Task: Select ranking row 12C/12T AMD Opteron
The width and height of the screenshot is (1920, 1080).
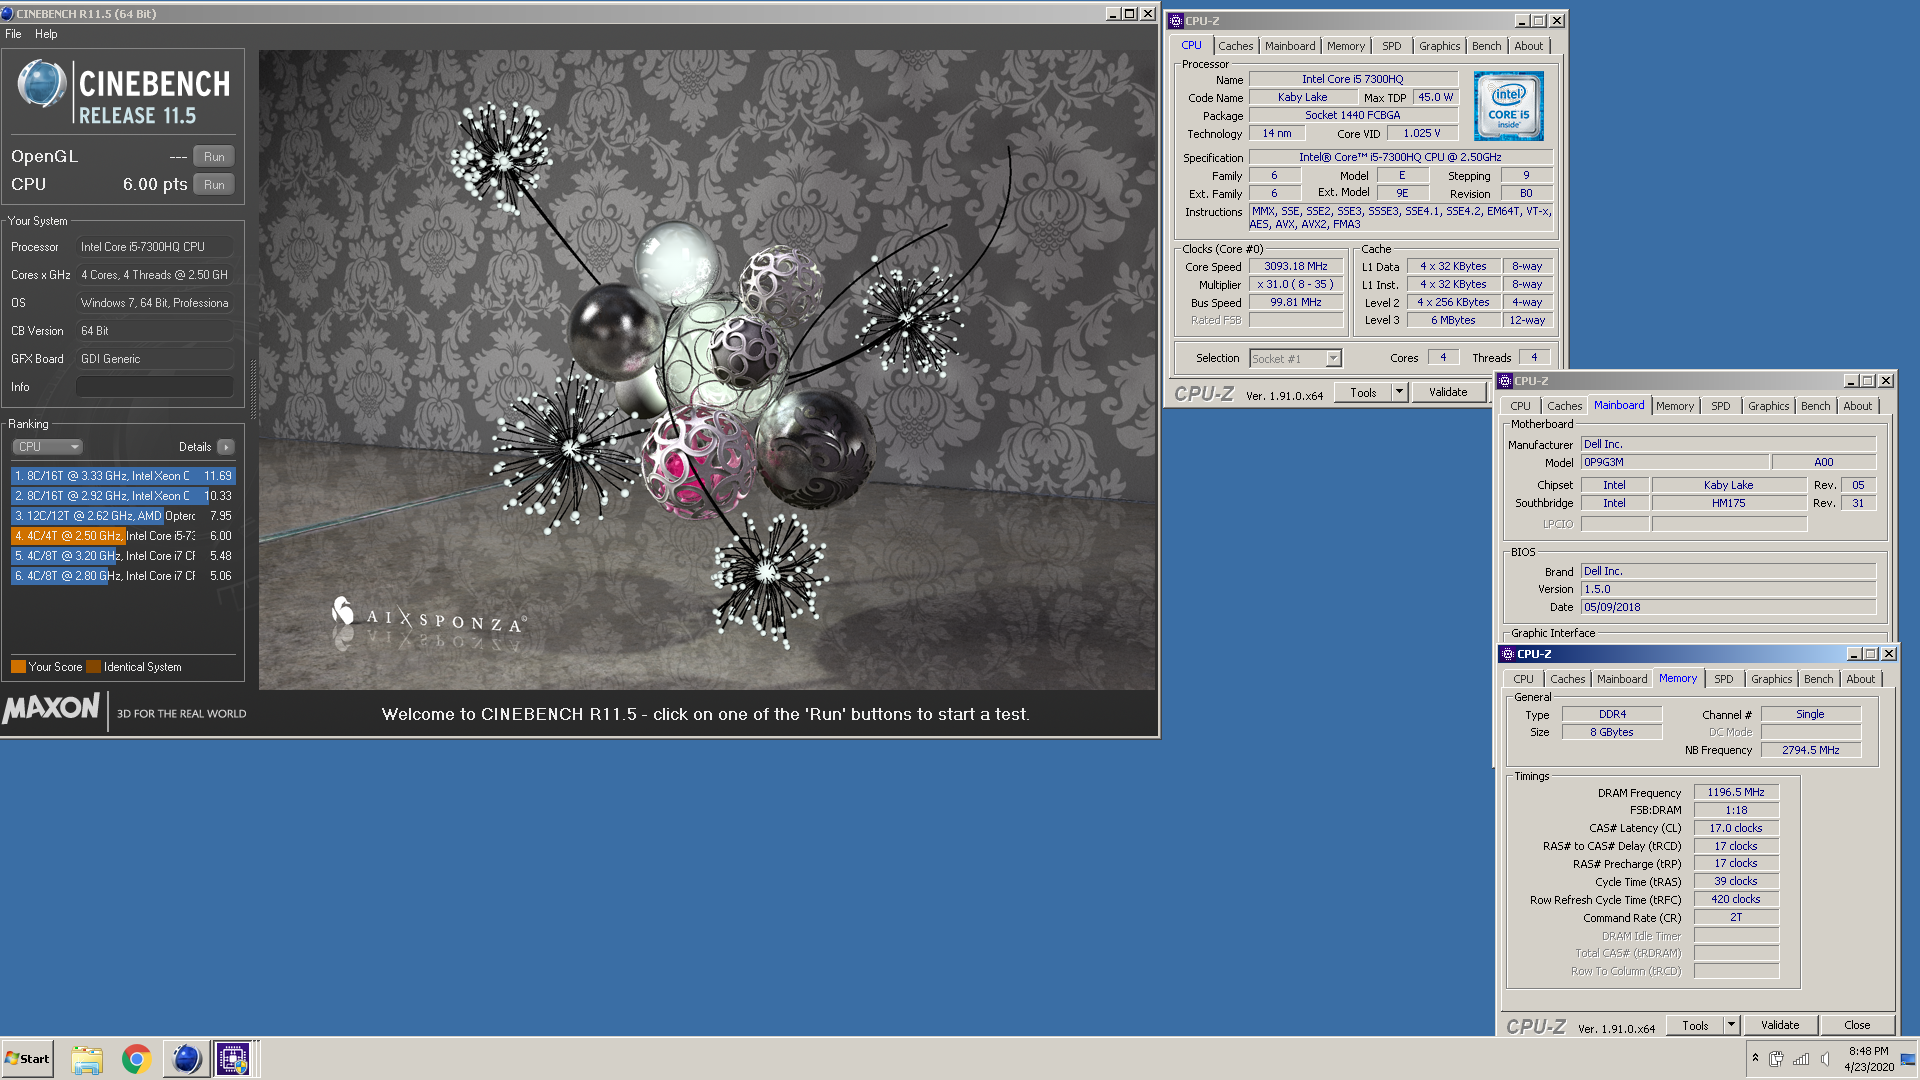Action: point(123,516)
